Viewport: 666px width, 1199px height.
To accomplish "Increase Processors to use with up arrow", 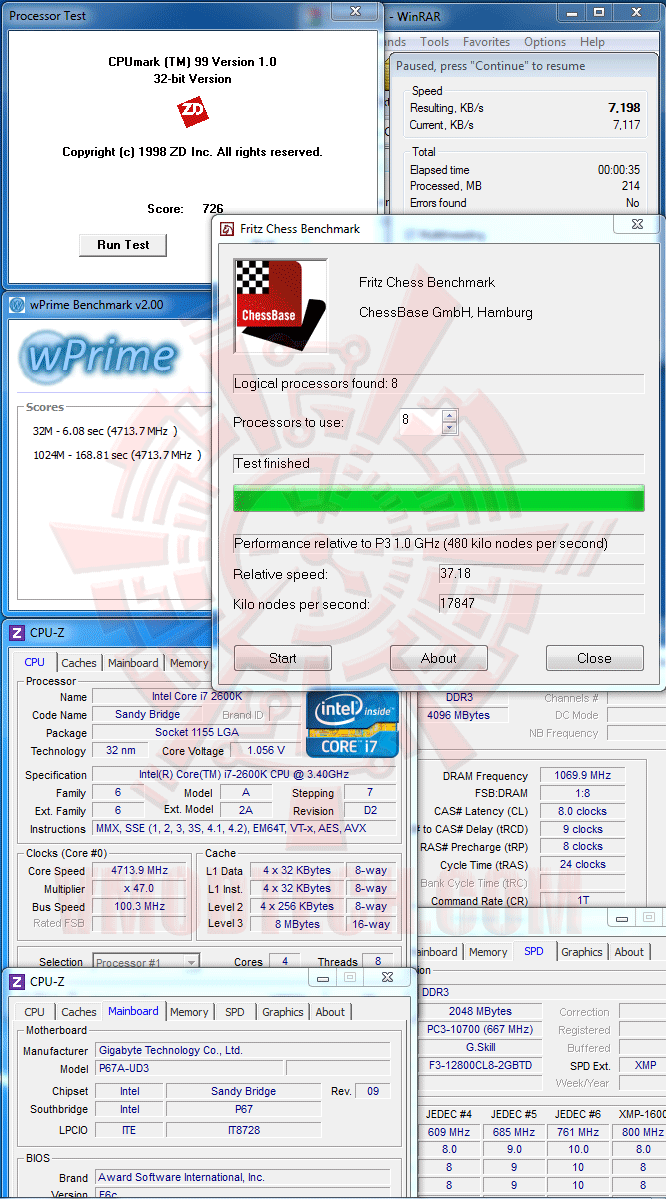I will (x=450, y=416).
